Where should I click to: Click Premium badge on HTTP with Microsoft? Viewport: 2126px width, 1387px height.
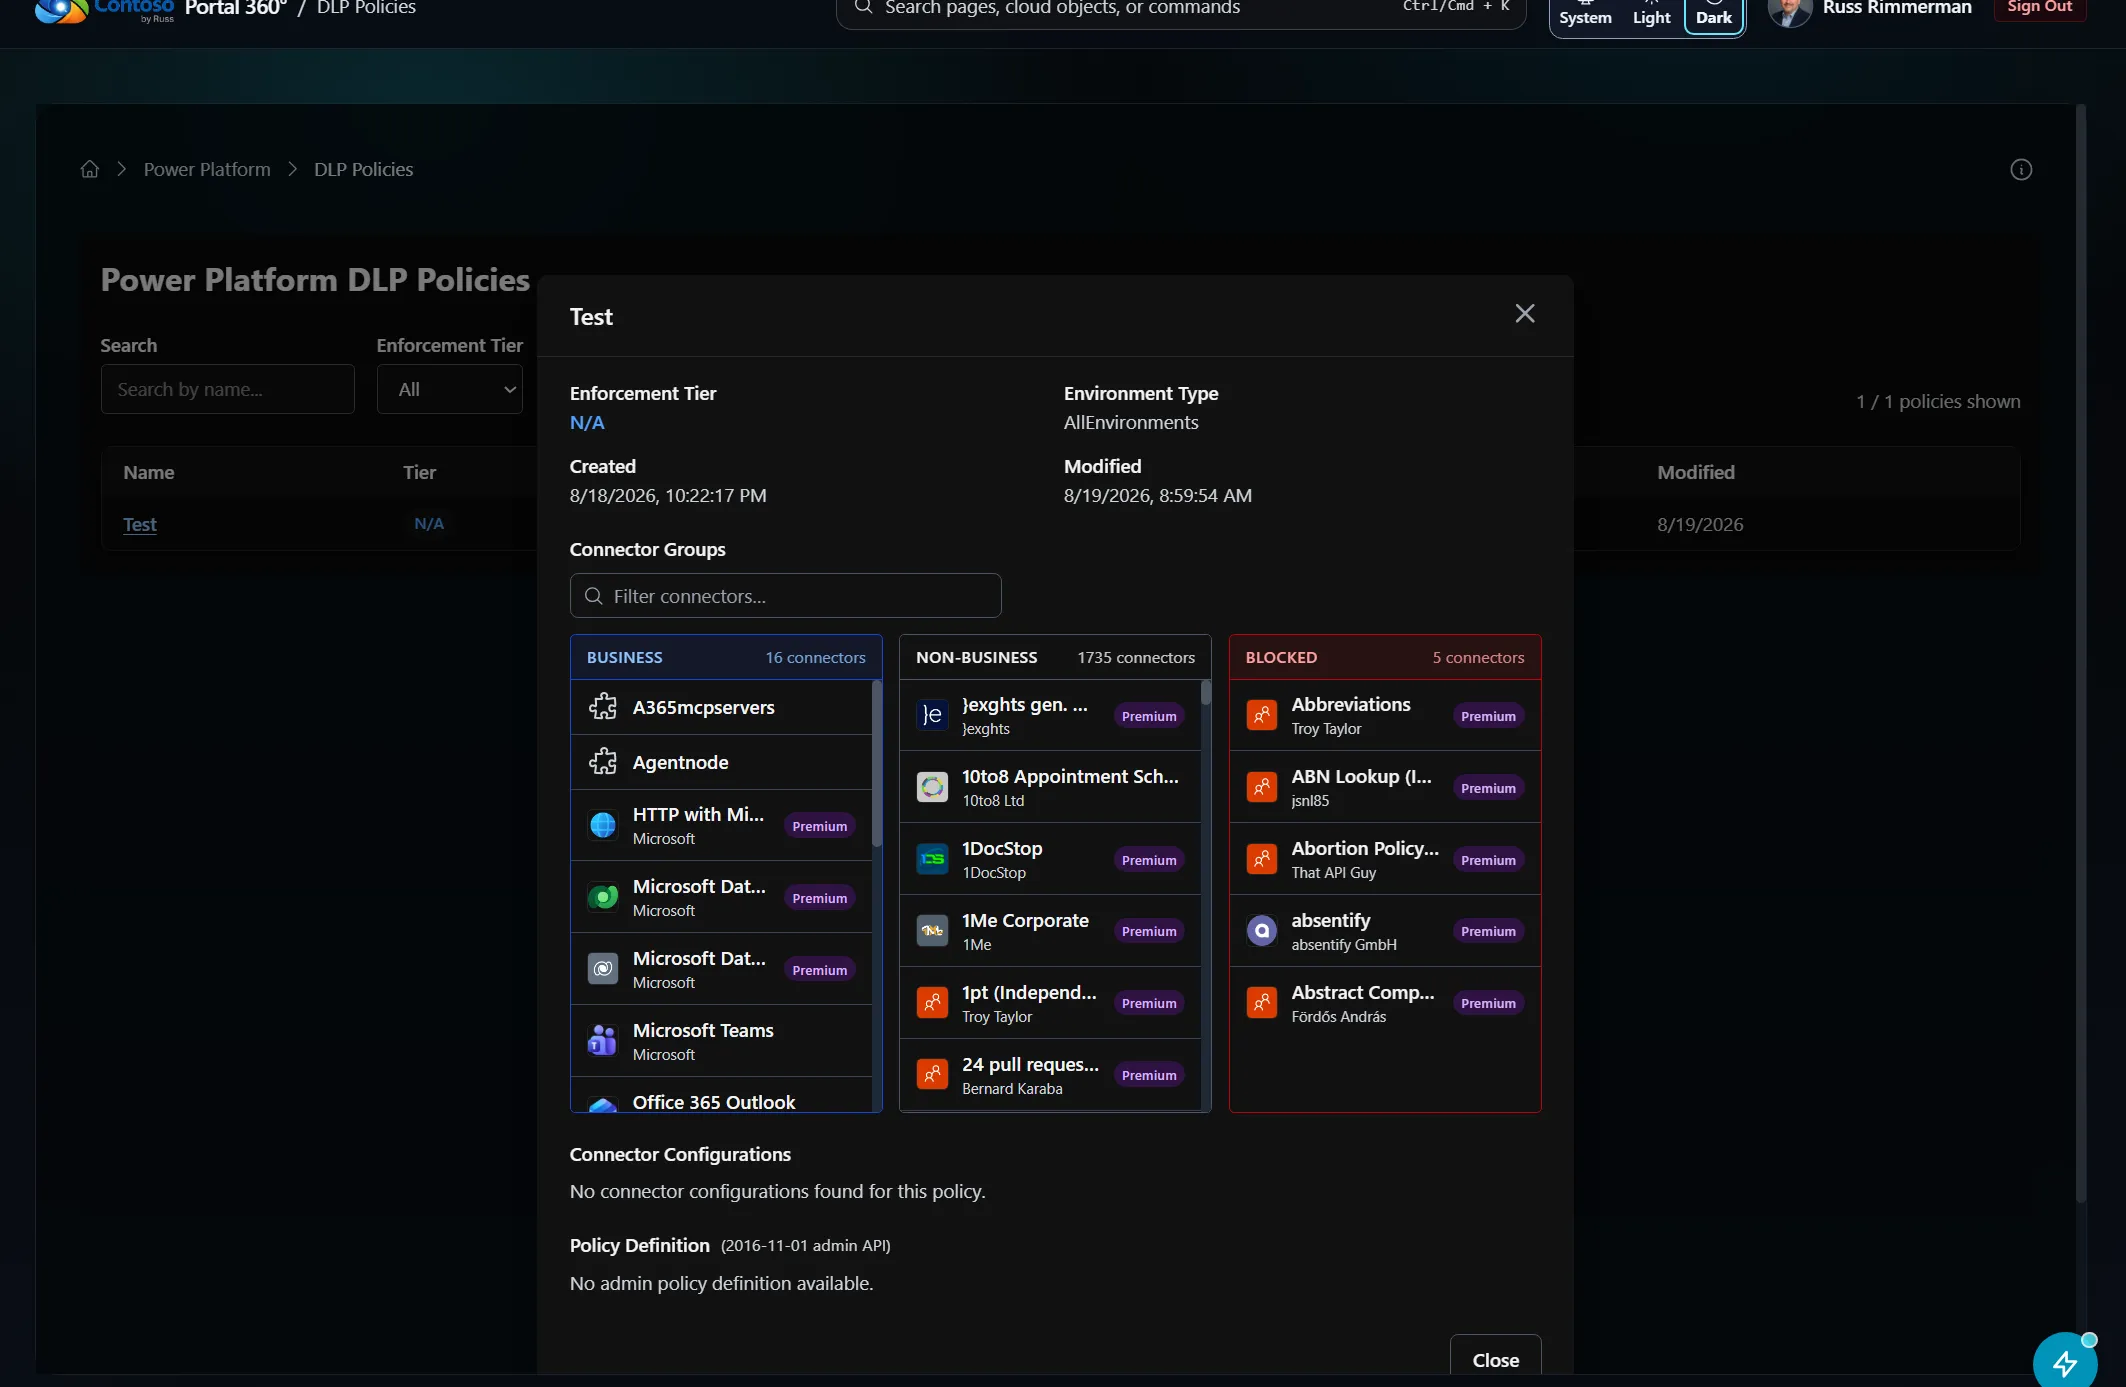[819, 826]
